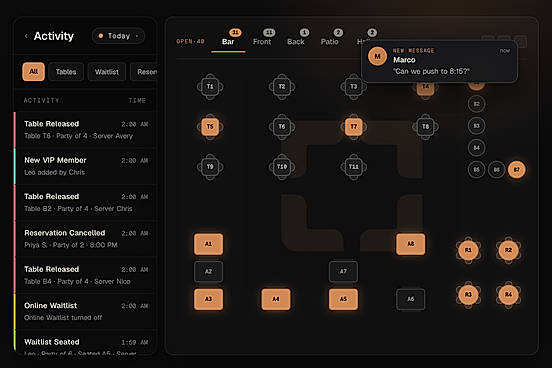Select occupied table T5 on floor map
Image resolution: width=552 pixels, height=368 pixels.
coord(210,126)
